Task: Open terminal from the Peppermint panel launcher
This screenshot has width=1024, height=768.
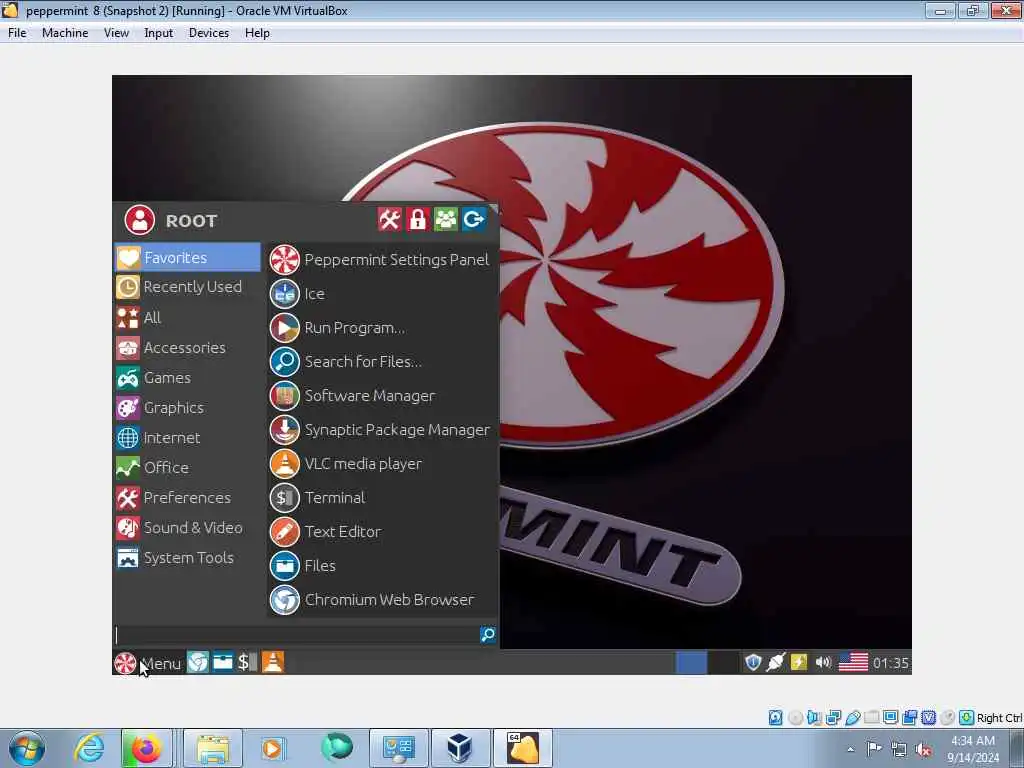Action: [x=247, y=662]
